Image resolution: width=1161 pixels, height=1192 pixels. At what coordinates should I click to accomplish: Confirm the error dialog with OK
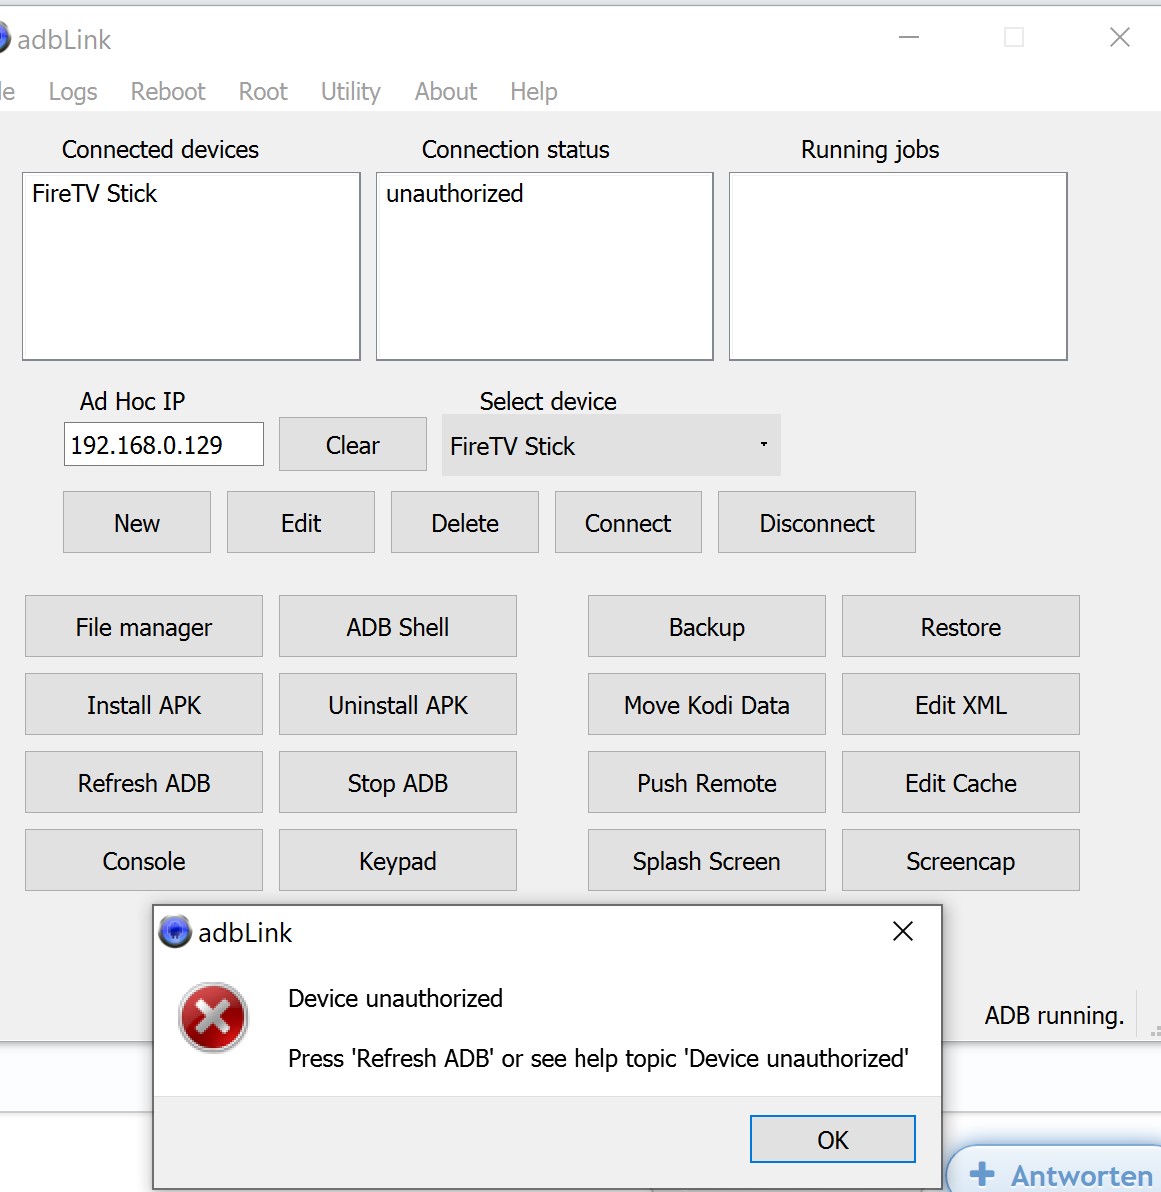(x=833, y=1139)
